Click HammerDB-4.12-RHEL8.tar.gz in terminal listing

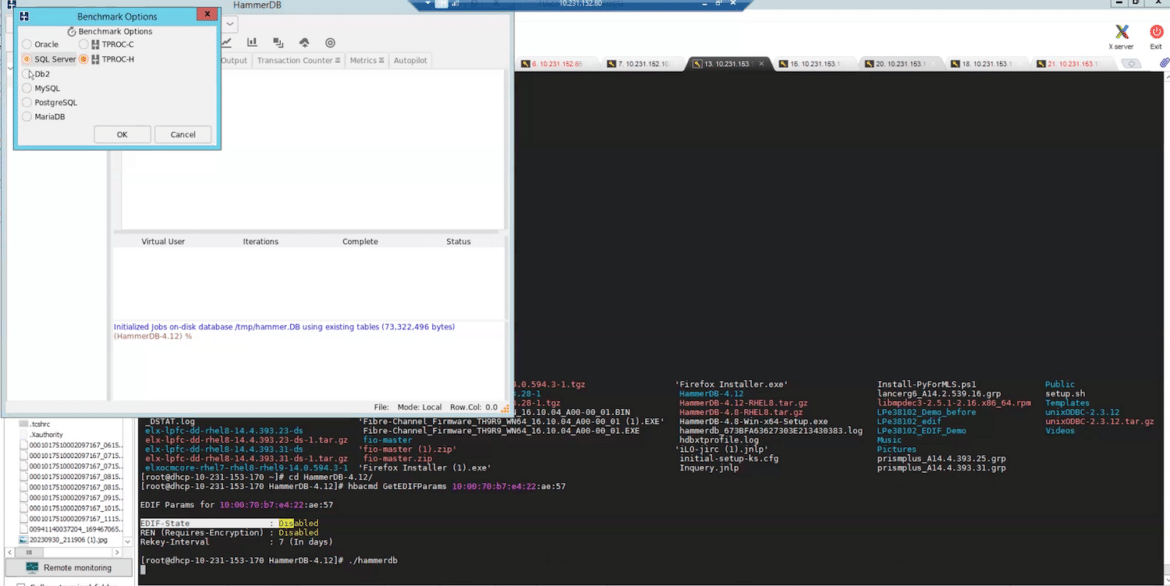click(x=743, y=402)
